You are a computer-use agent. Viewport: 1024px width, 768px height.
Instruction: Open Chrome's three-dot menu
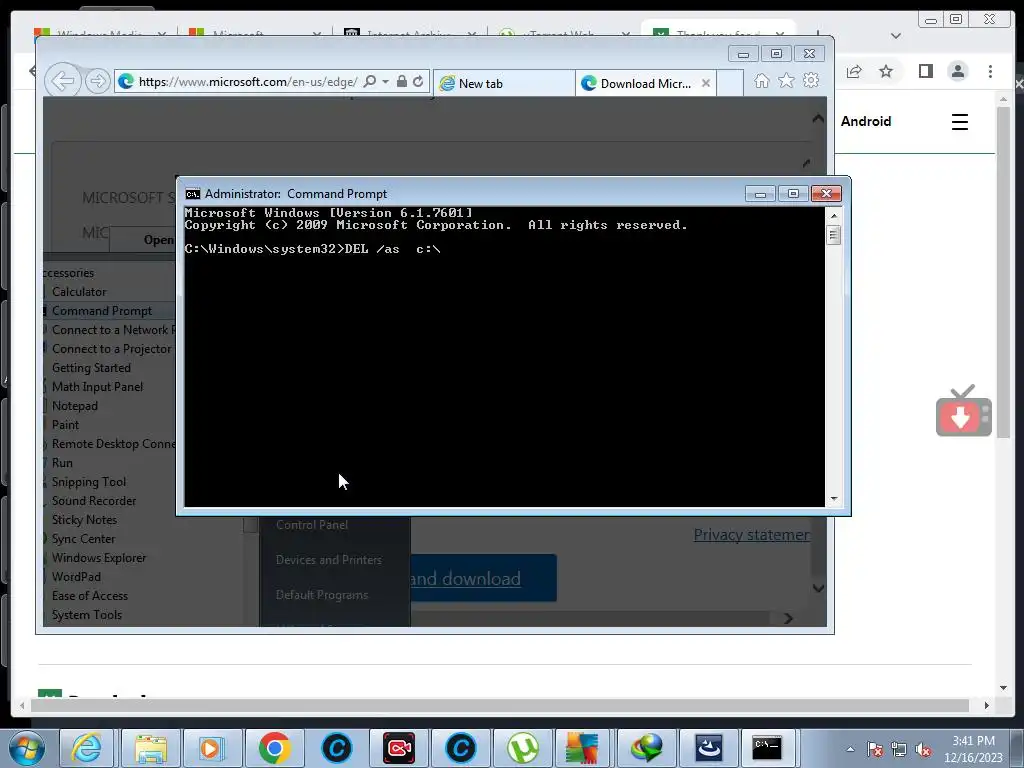point(990,71)
